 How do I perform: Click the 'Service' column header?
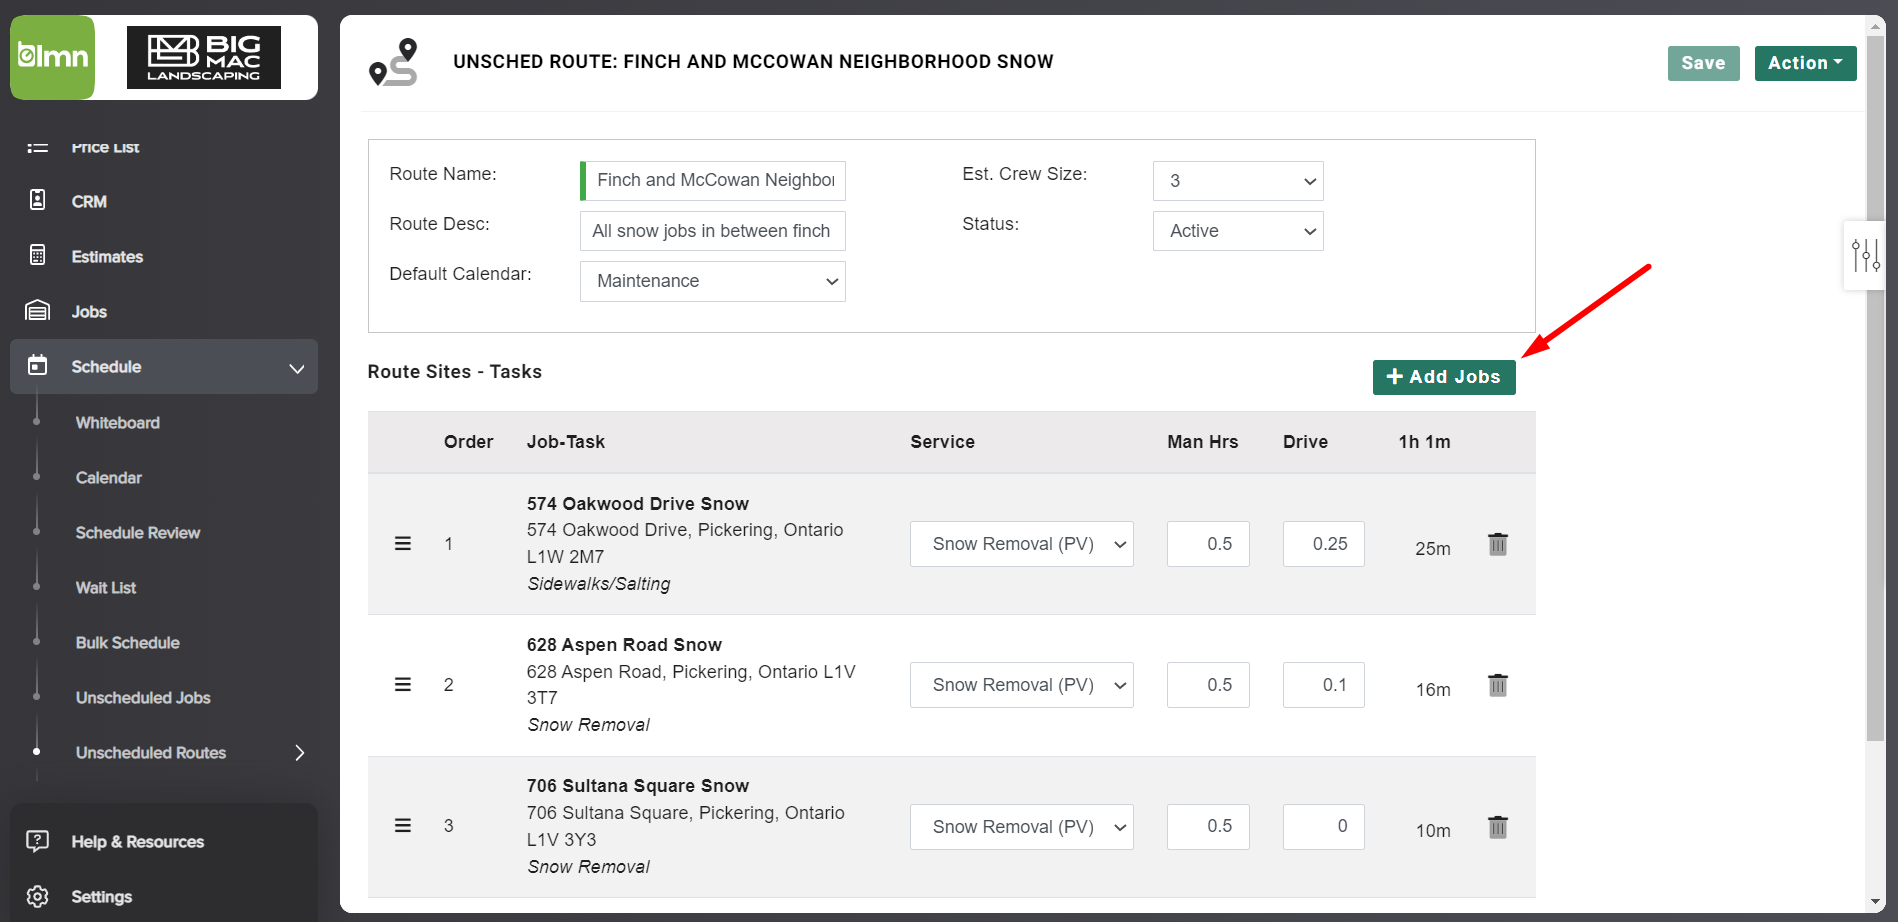click(x=942, y=442)
